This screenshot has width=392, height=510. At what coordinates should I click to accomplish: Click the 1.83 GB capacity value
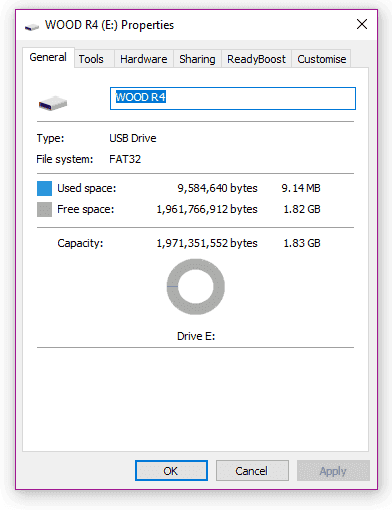[x=302, y=243]
